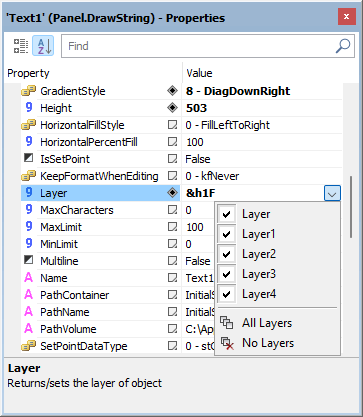Click PathVolume default-state marker
The image size is (363, 417).
(x=172, y=329)
